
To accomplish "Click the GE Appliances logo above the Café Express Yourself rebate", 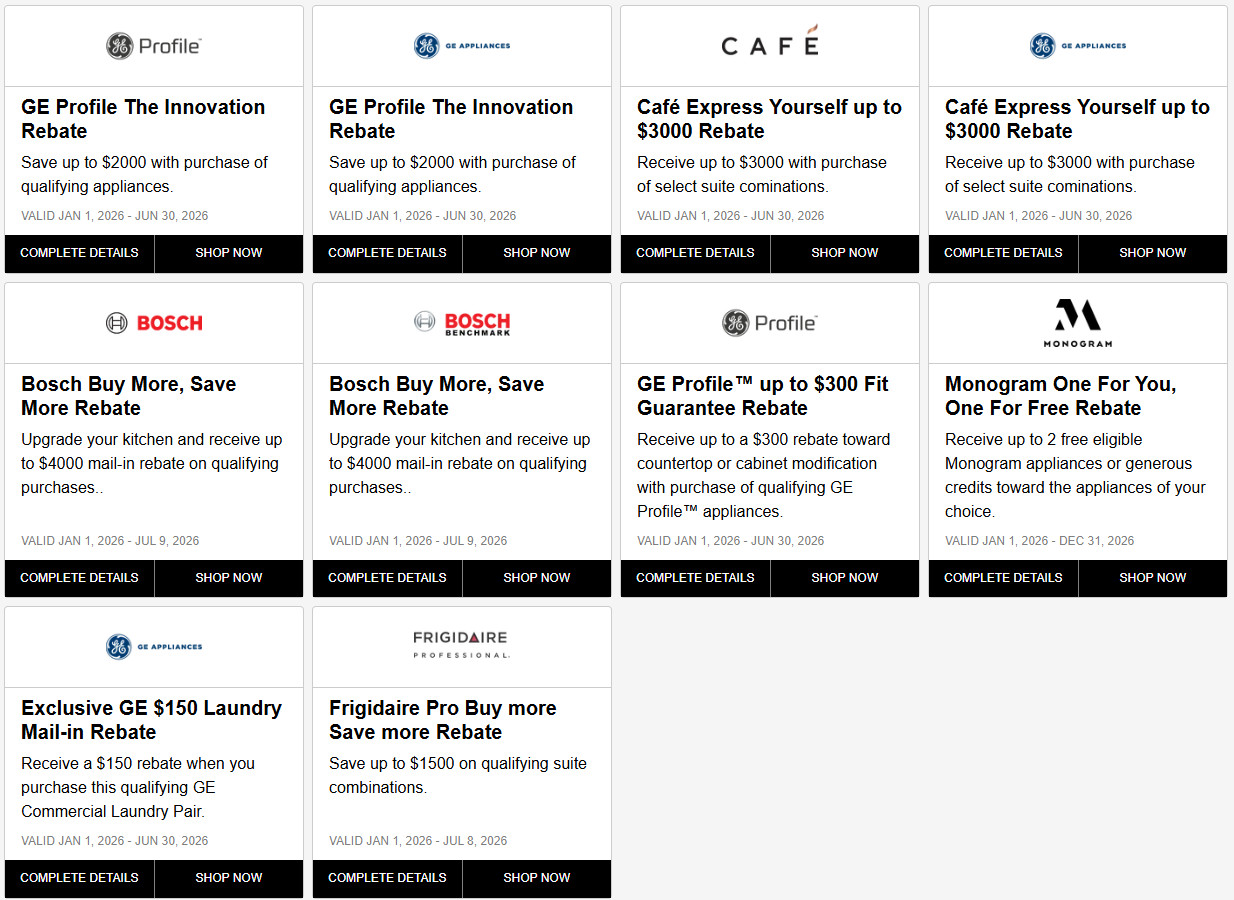I will tap(1078, 46).
